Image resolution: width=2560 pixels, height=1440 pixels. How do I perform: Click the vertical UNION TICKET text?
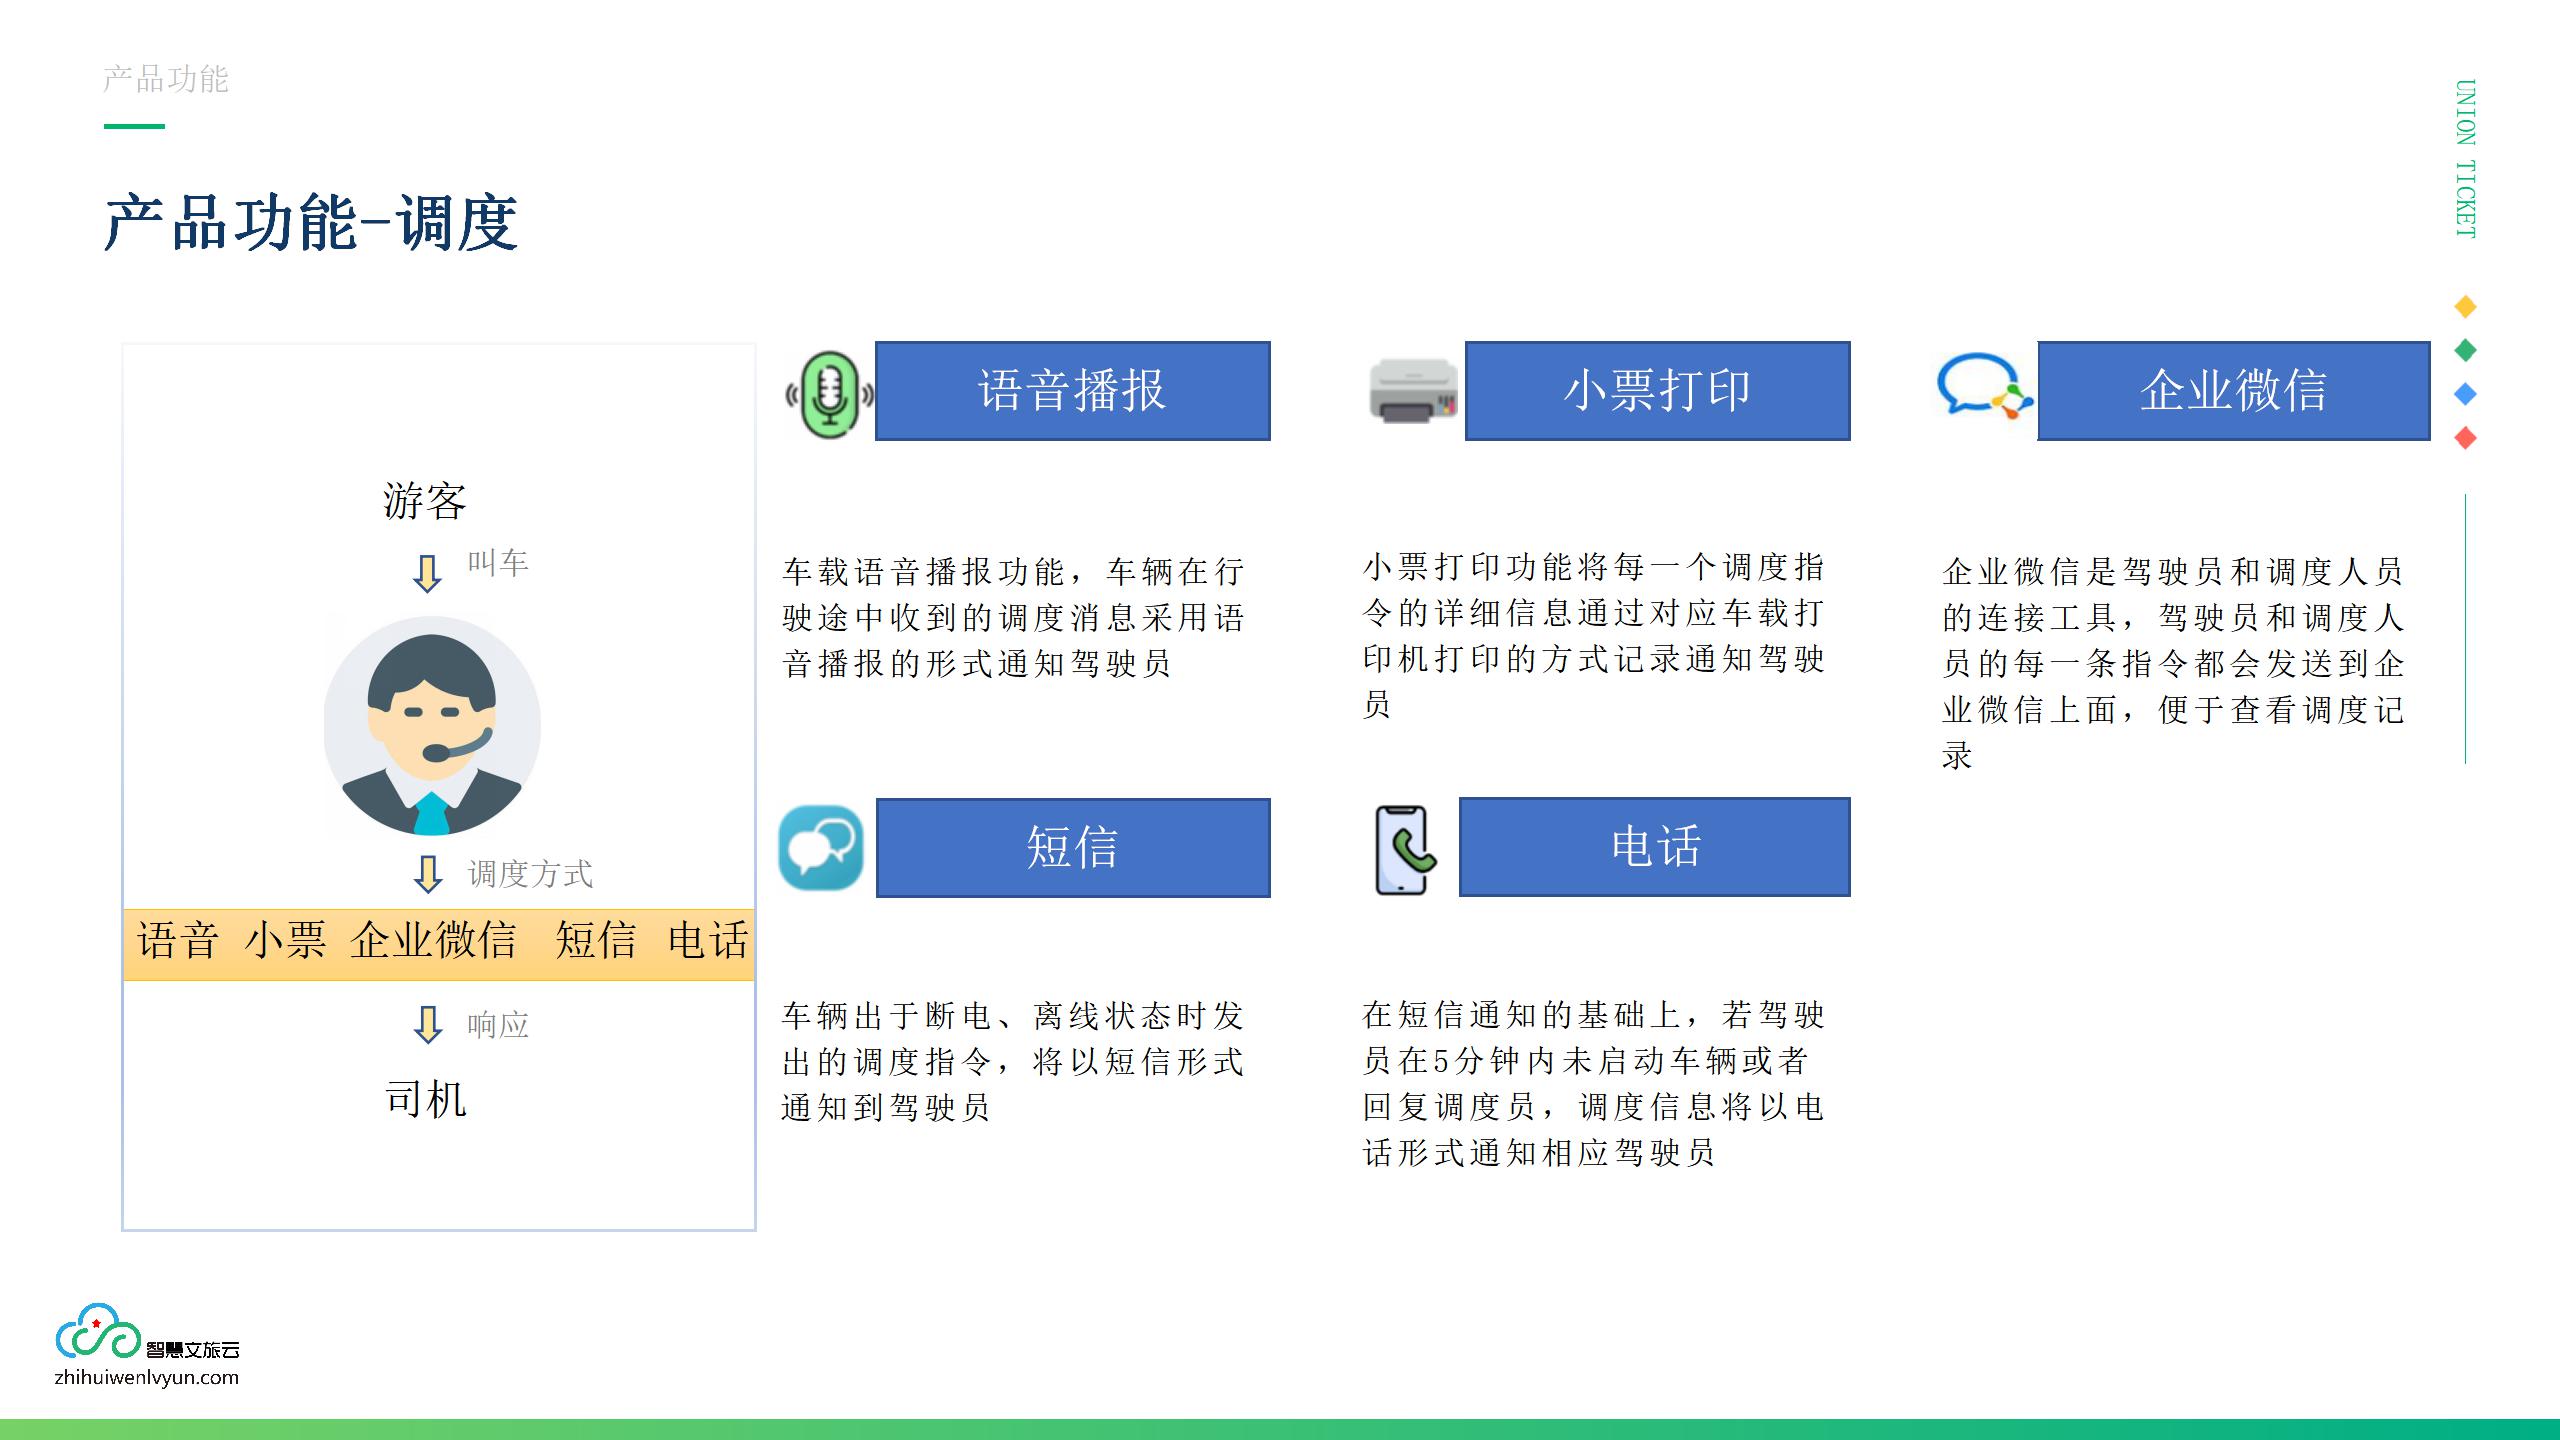point(2466,158)
